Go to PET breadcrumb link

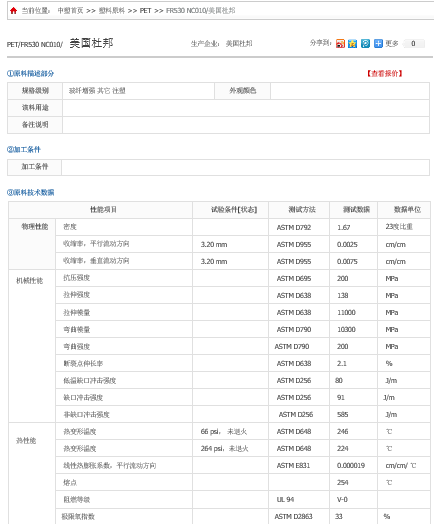pos(145,11)
